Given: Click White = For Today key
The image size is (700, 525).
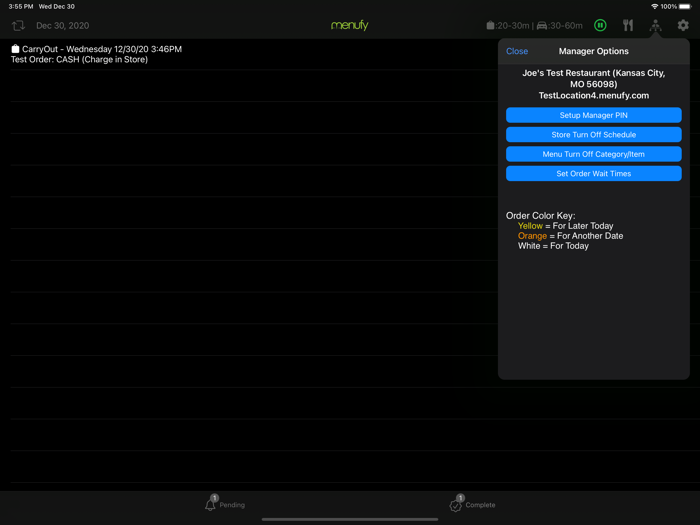Looking at the screenshot, I should coord(553,246).
